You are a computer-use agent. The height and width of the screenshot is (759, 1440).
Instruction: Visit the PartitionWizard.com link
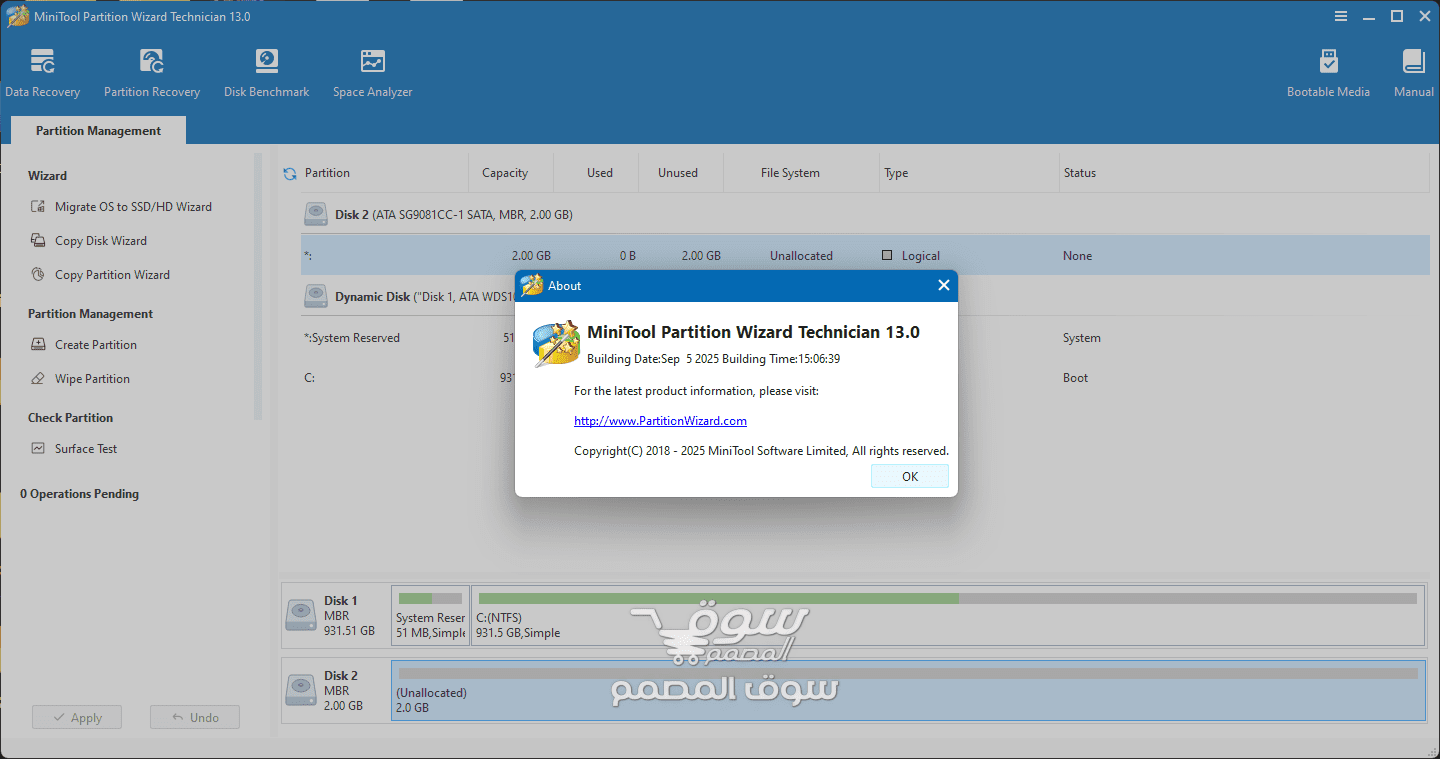click(660, 420)
